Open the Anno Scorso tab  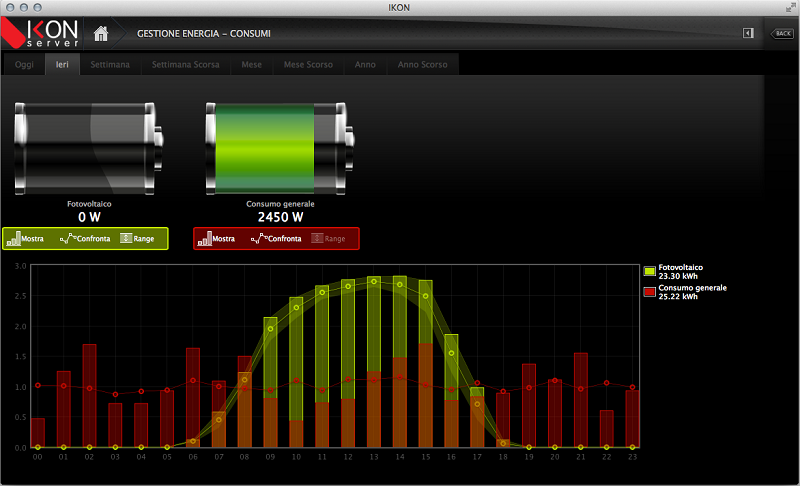coord(422,64)
